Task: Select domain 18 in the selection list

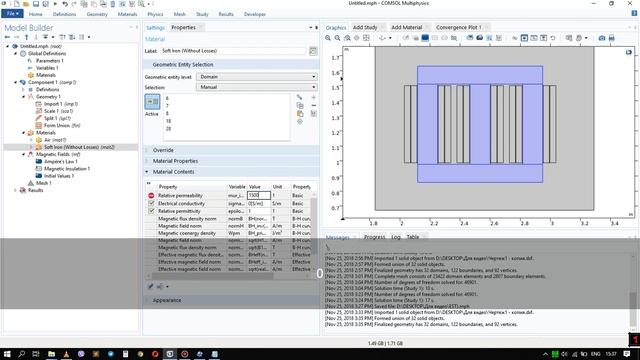Action: click(x=168, y=121)
